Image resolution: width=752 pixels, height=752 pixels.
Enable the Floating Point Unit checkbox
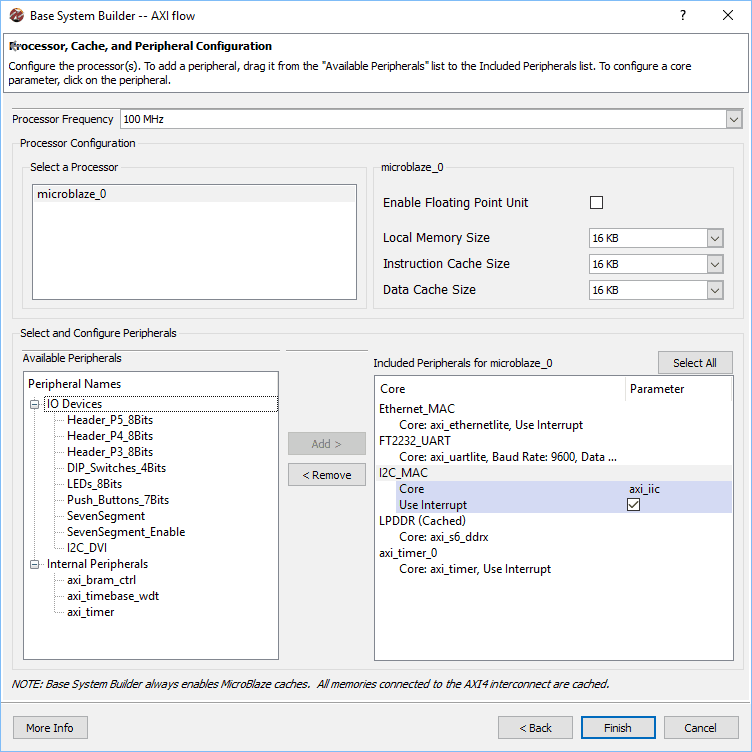coord(597,203)
